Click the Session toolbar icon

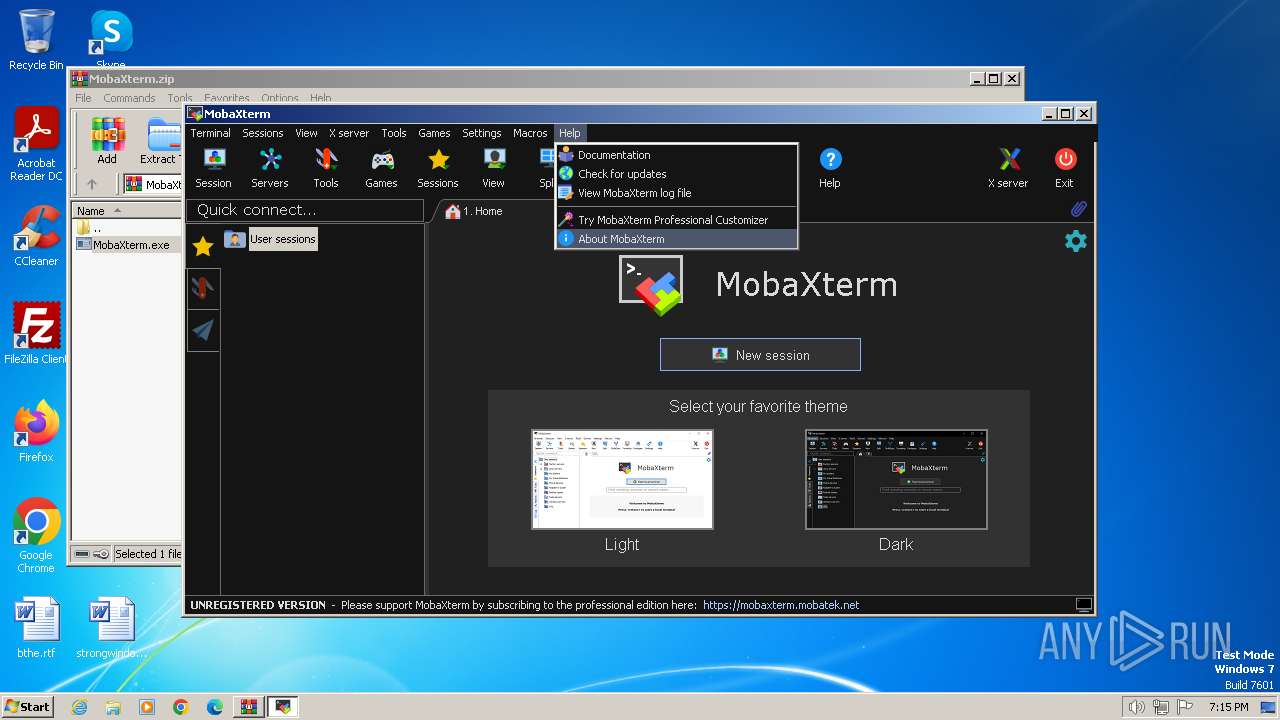[x=213, y=168]
